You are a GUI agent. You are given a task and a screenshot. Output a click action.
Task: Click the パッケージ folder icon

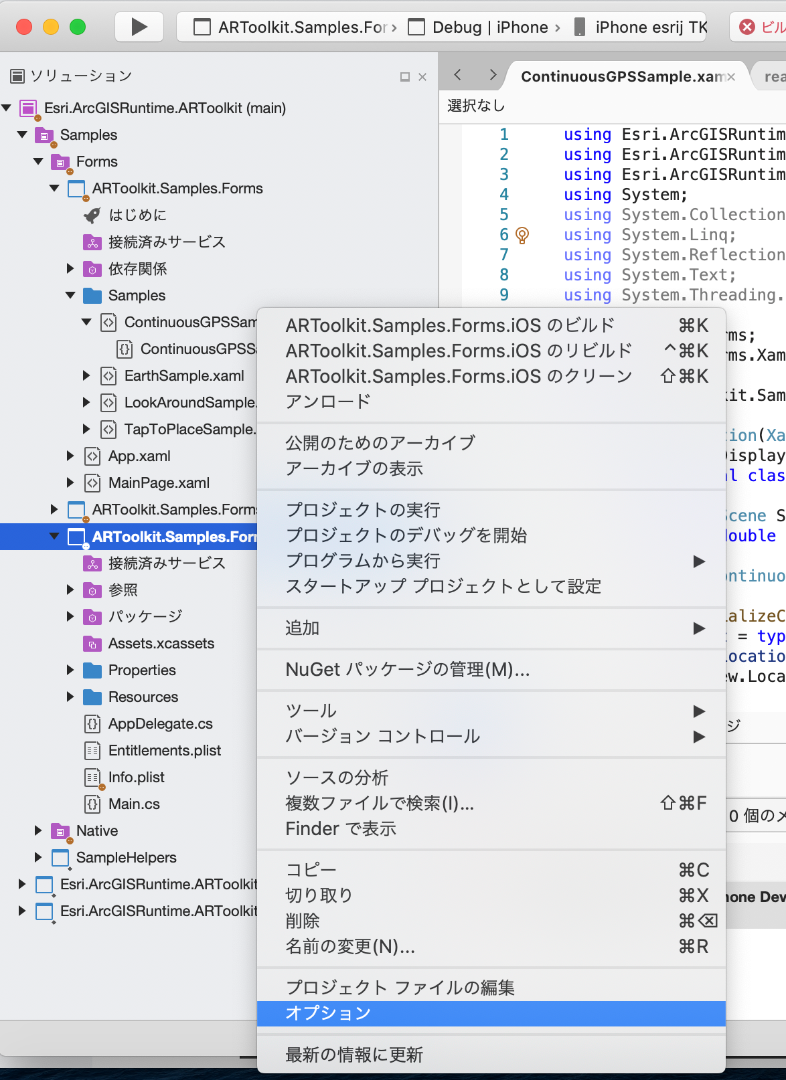pyautogui.click(x=92, y=617)
